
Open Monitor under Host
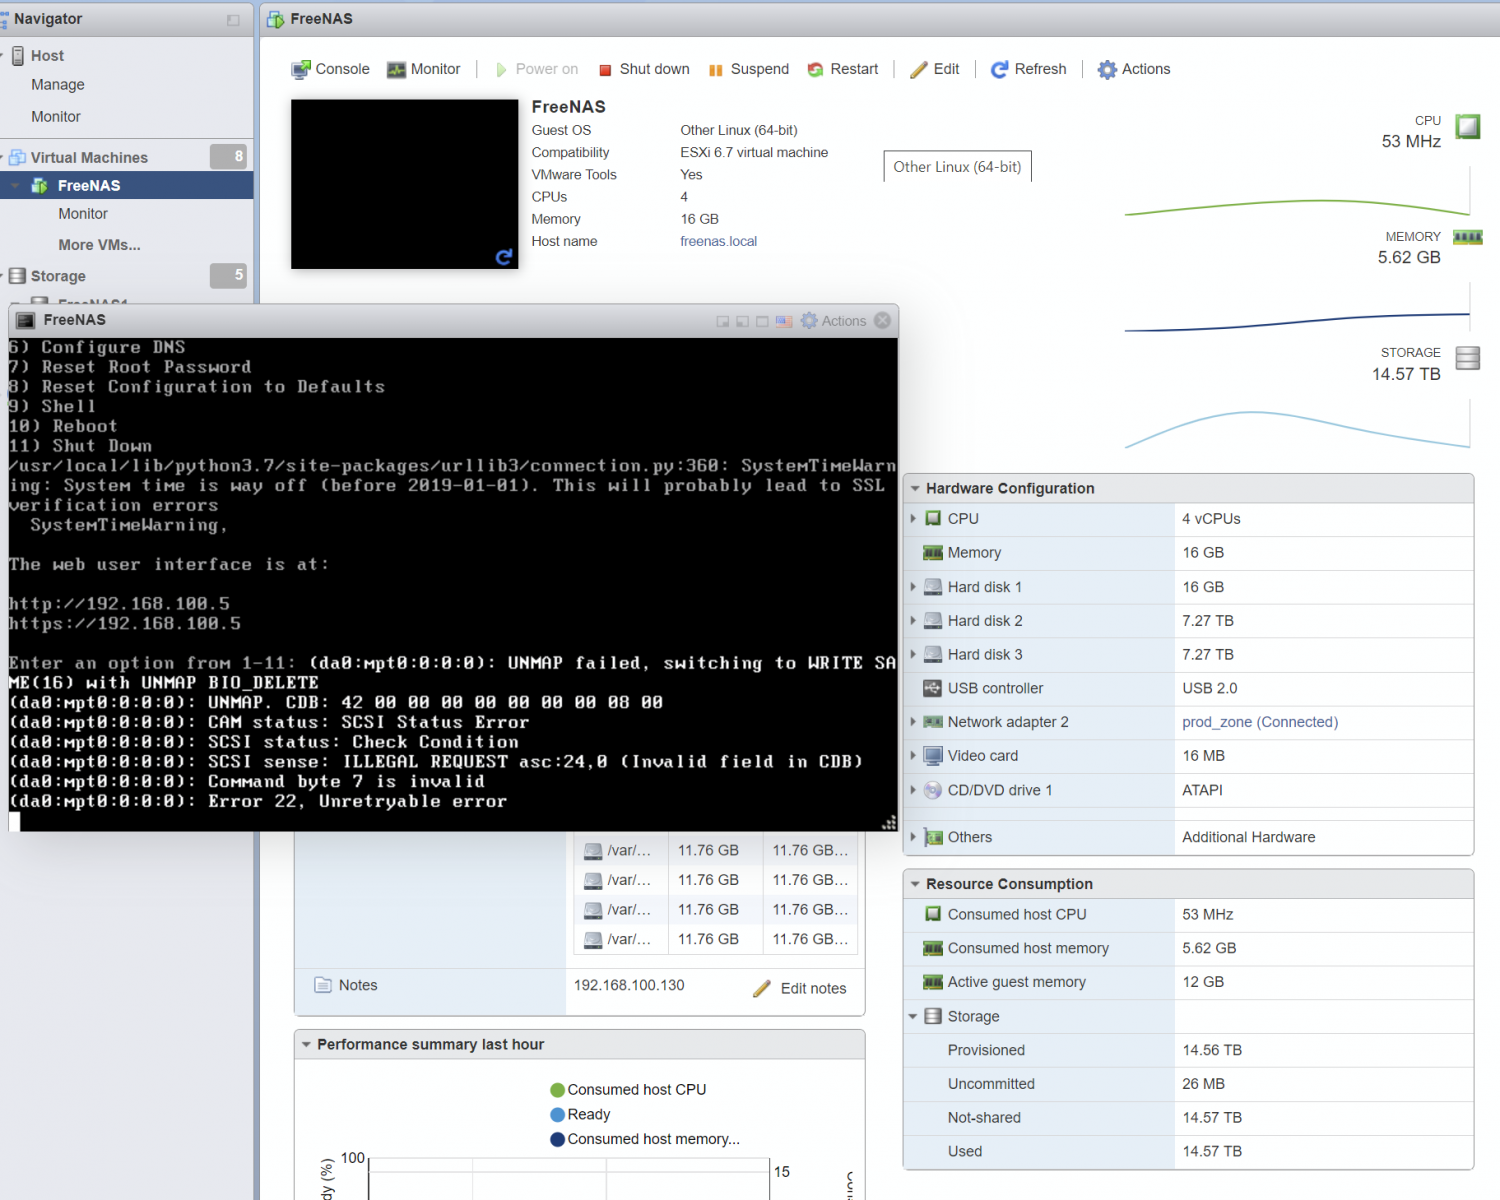(x=56, y=117)
